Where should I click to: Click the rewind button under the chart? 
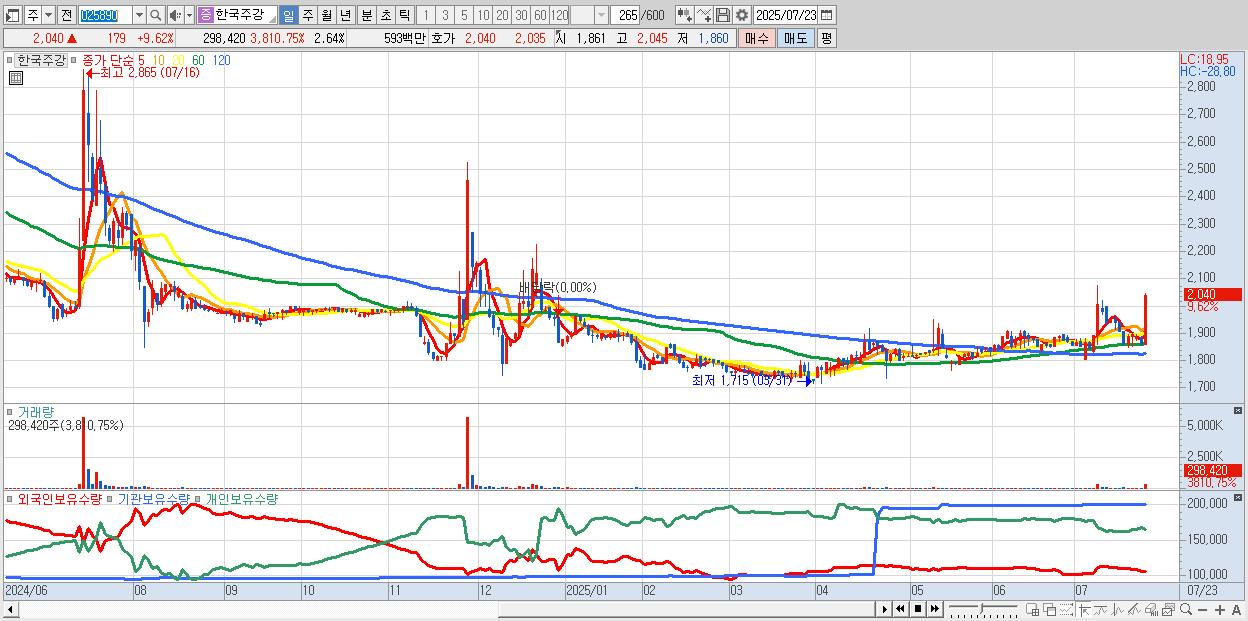900,609
